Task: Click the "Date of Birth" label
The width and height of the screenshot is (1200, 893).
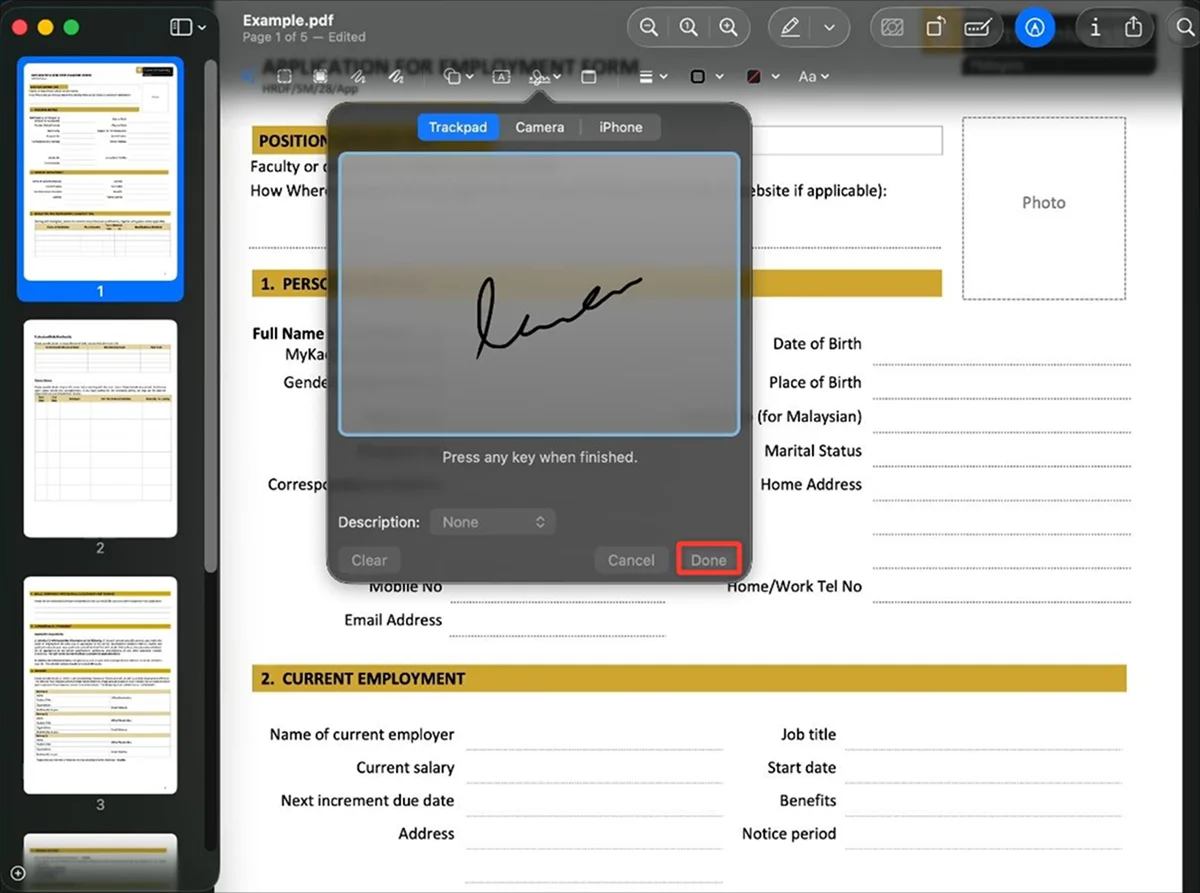Action: pyautogui.click(x=817, y=343)
